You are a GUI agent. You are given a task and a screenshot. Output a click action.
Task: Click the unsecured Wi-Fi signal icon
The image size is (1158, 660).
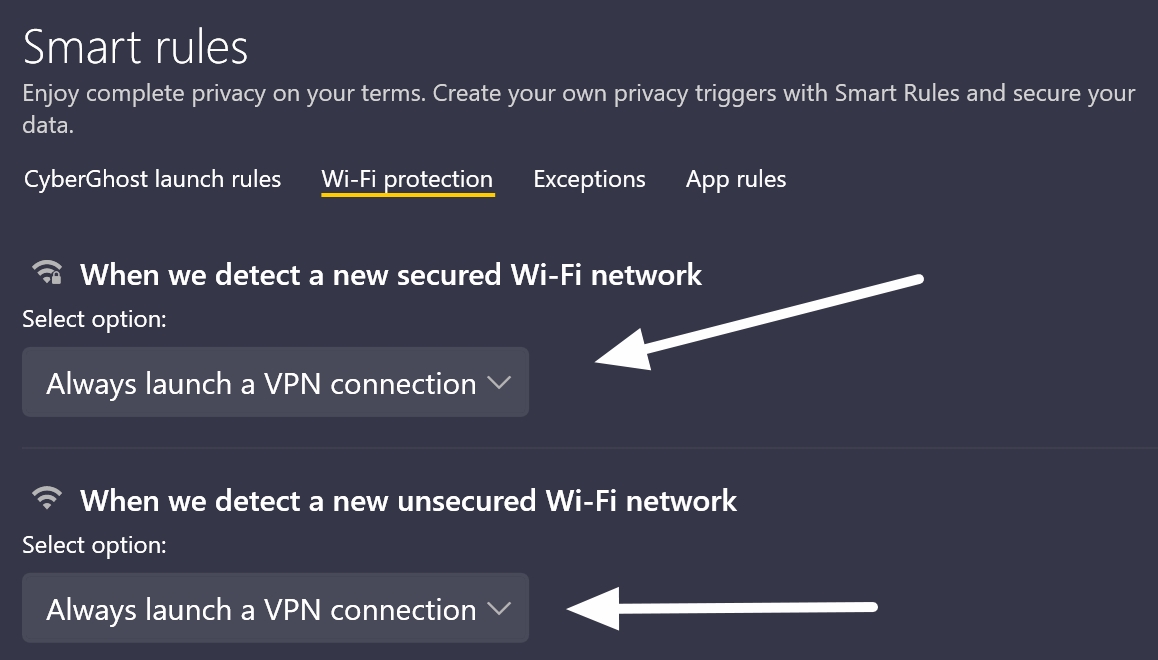click(x=45, y=499)
